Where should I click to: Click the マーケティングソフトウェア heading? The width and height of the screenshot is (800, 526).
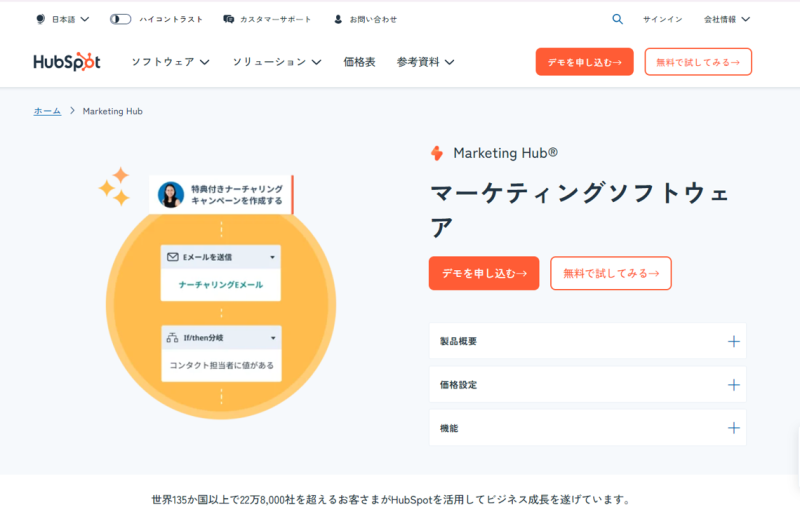click(x=581, y=210)
